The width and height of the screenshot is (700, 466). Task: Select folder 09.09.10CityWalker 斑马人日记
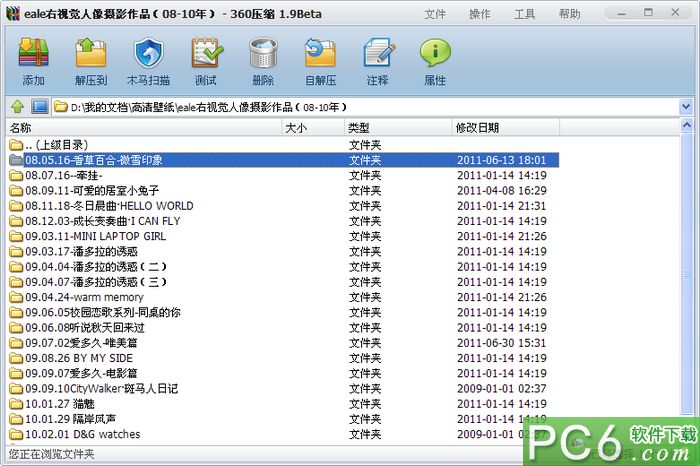pos(283,389)
